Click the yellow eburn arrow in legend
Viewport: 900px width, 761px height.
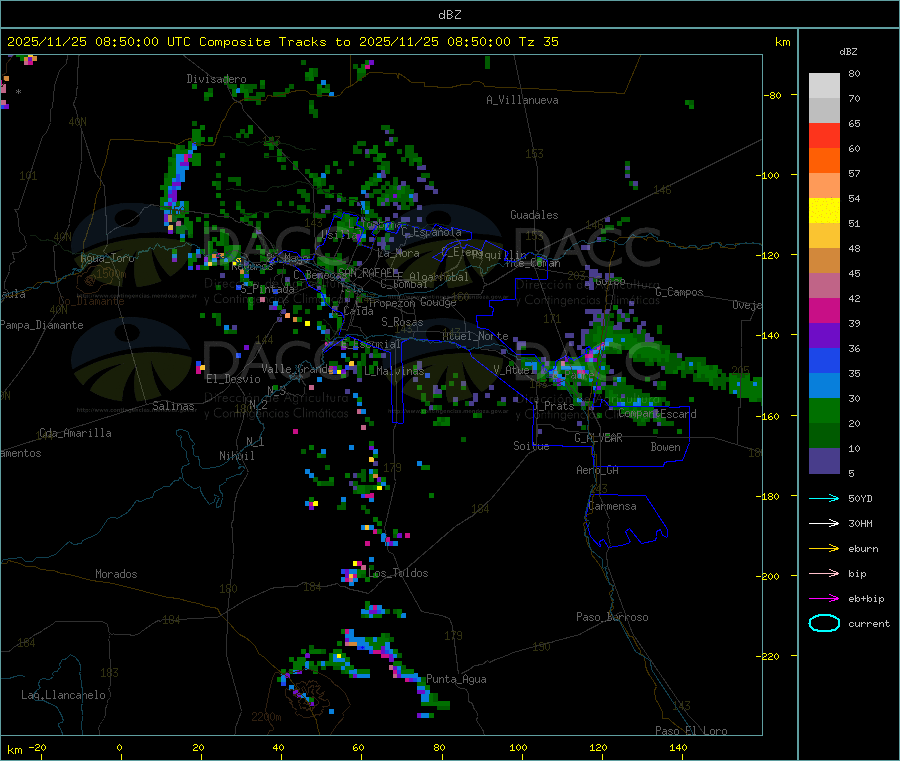tap(824, 549)
